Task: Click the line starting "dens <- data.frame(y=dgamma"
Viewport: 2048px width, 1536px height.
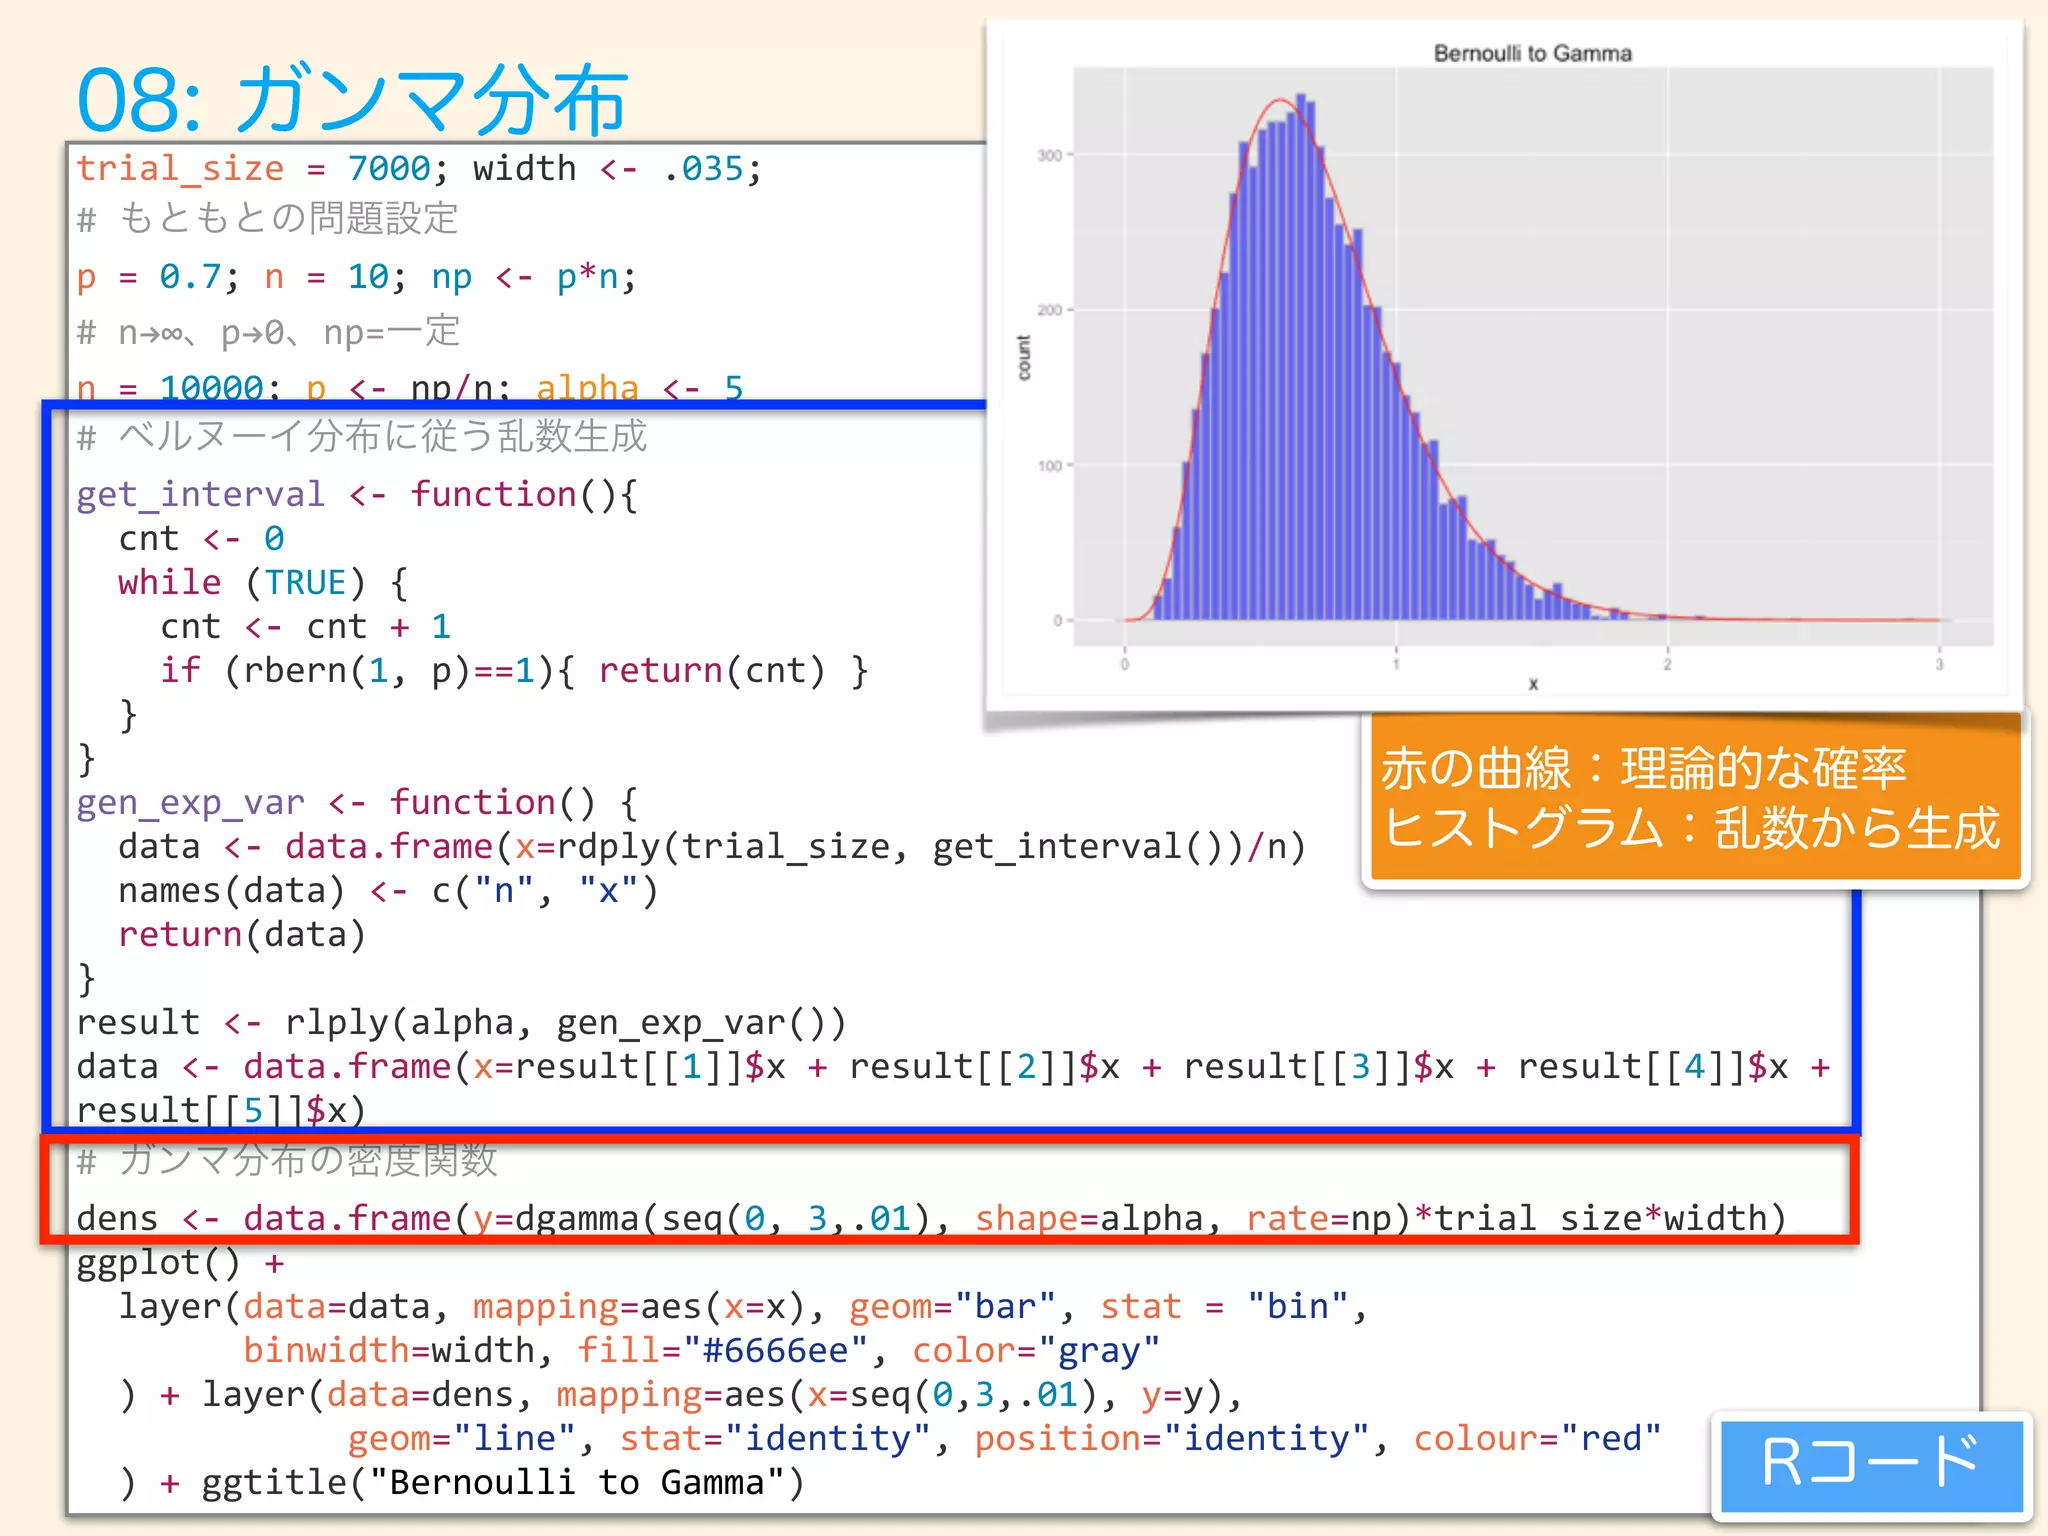Action: [x=931, y=1218]
